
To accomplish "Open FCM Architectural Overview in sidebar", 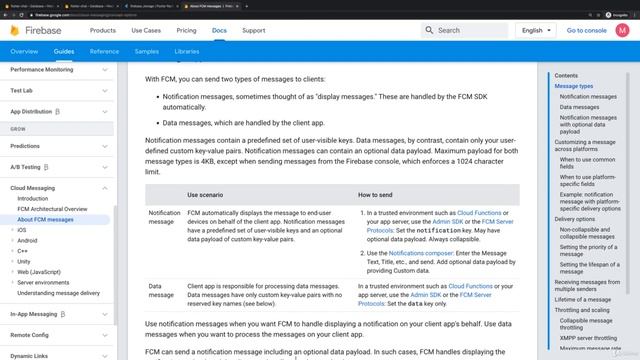I will pos(52,209).
